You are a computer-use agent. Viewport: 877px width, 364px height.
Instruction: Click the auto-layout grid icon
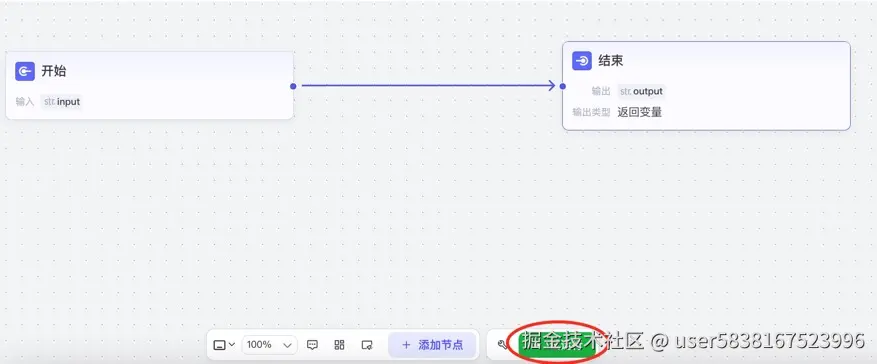pos(340,345)
